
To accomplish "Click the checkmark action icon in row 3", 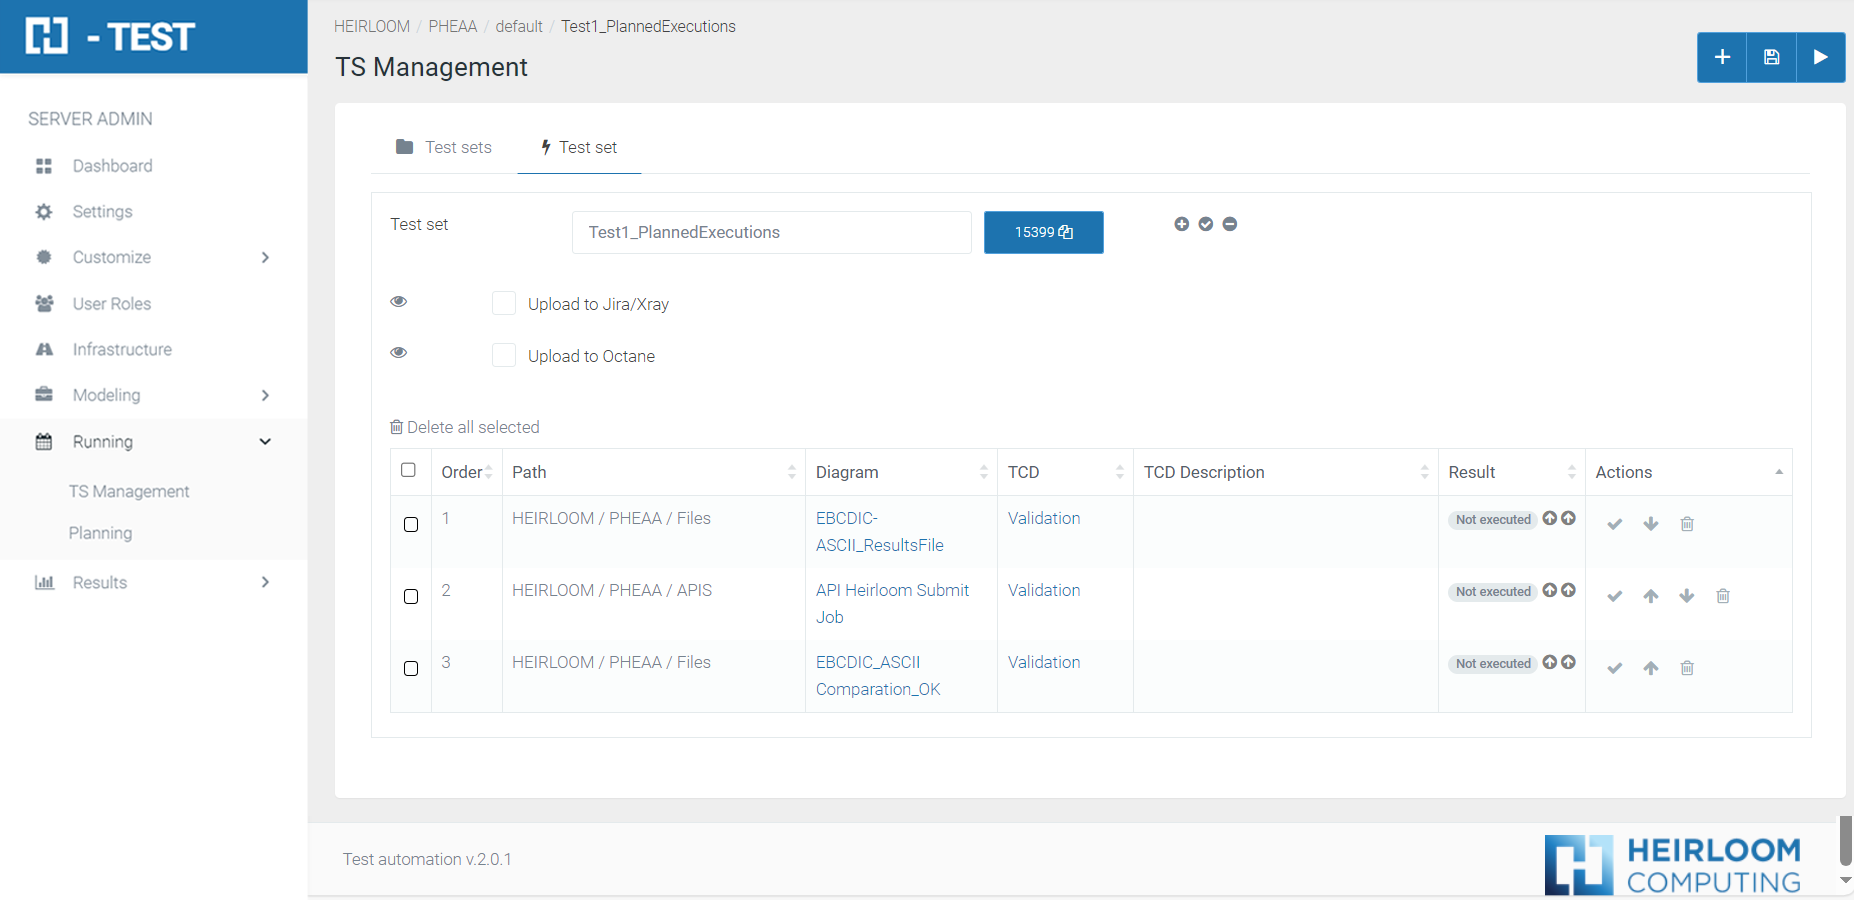I will tap(1614, 668).
